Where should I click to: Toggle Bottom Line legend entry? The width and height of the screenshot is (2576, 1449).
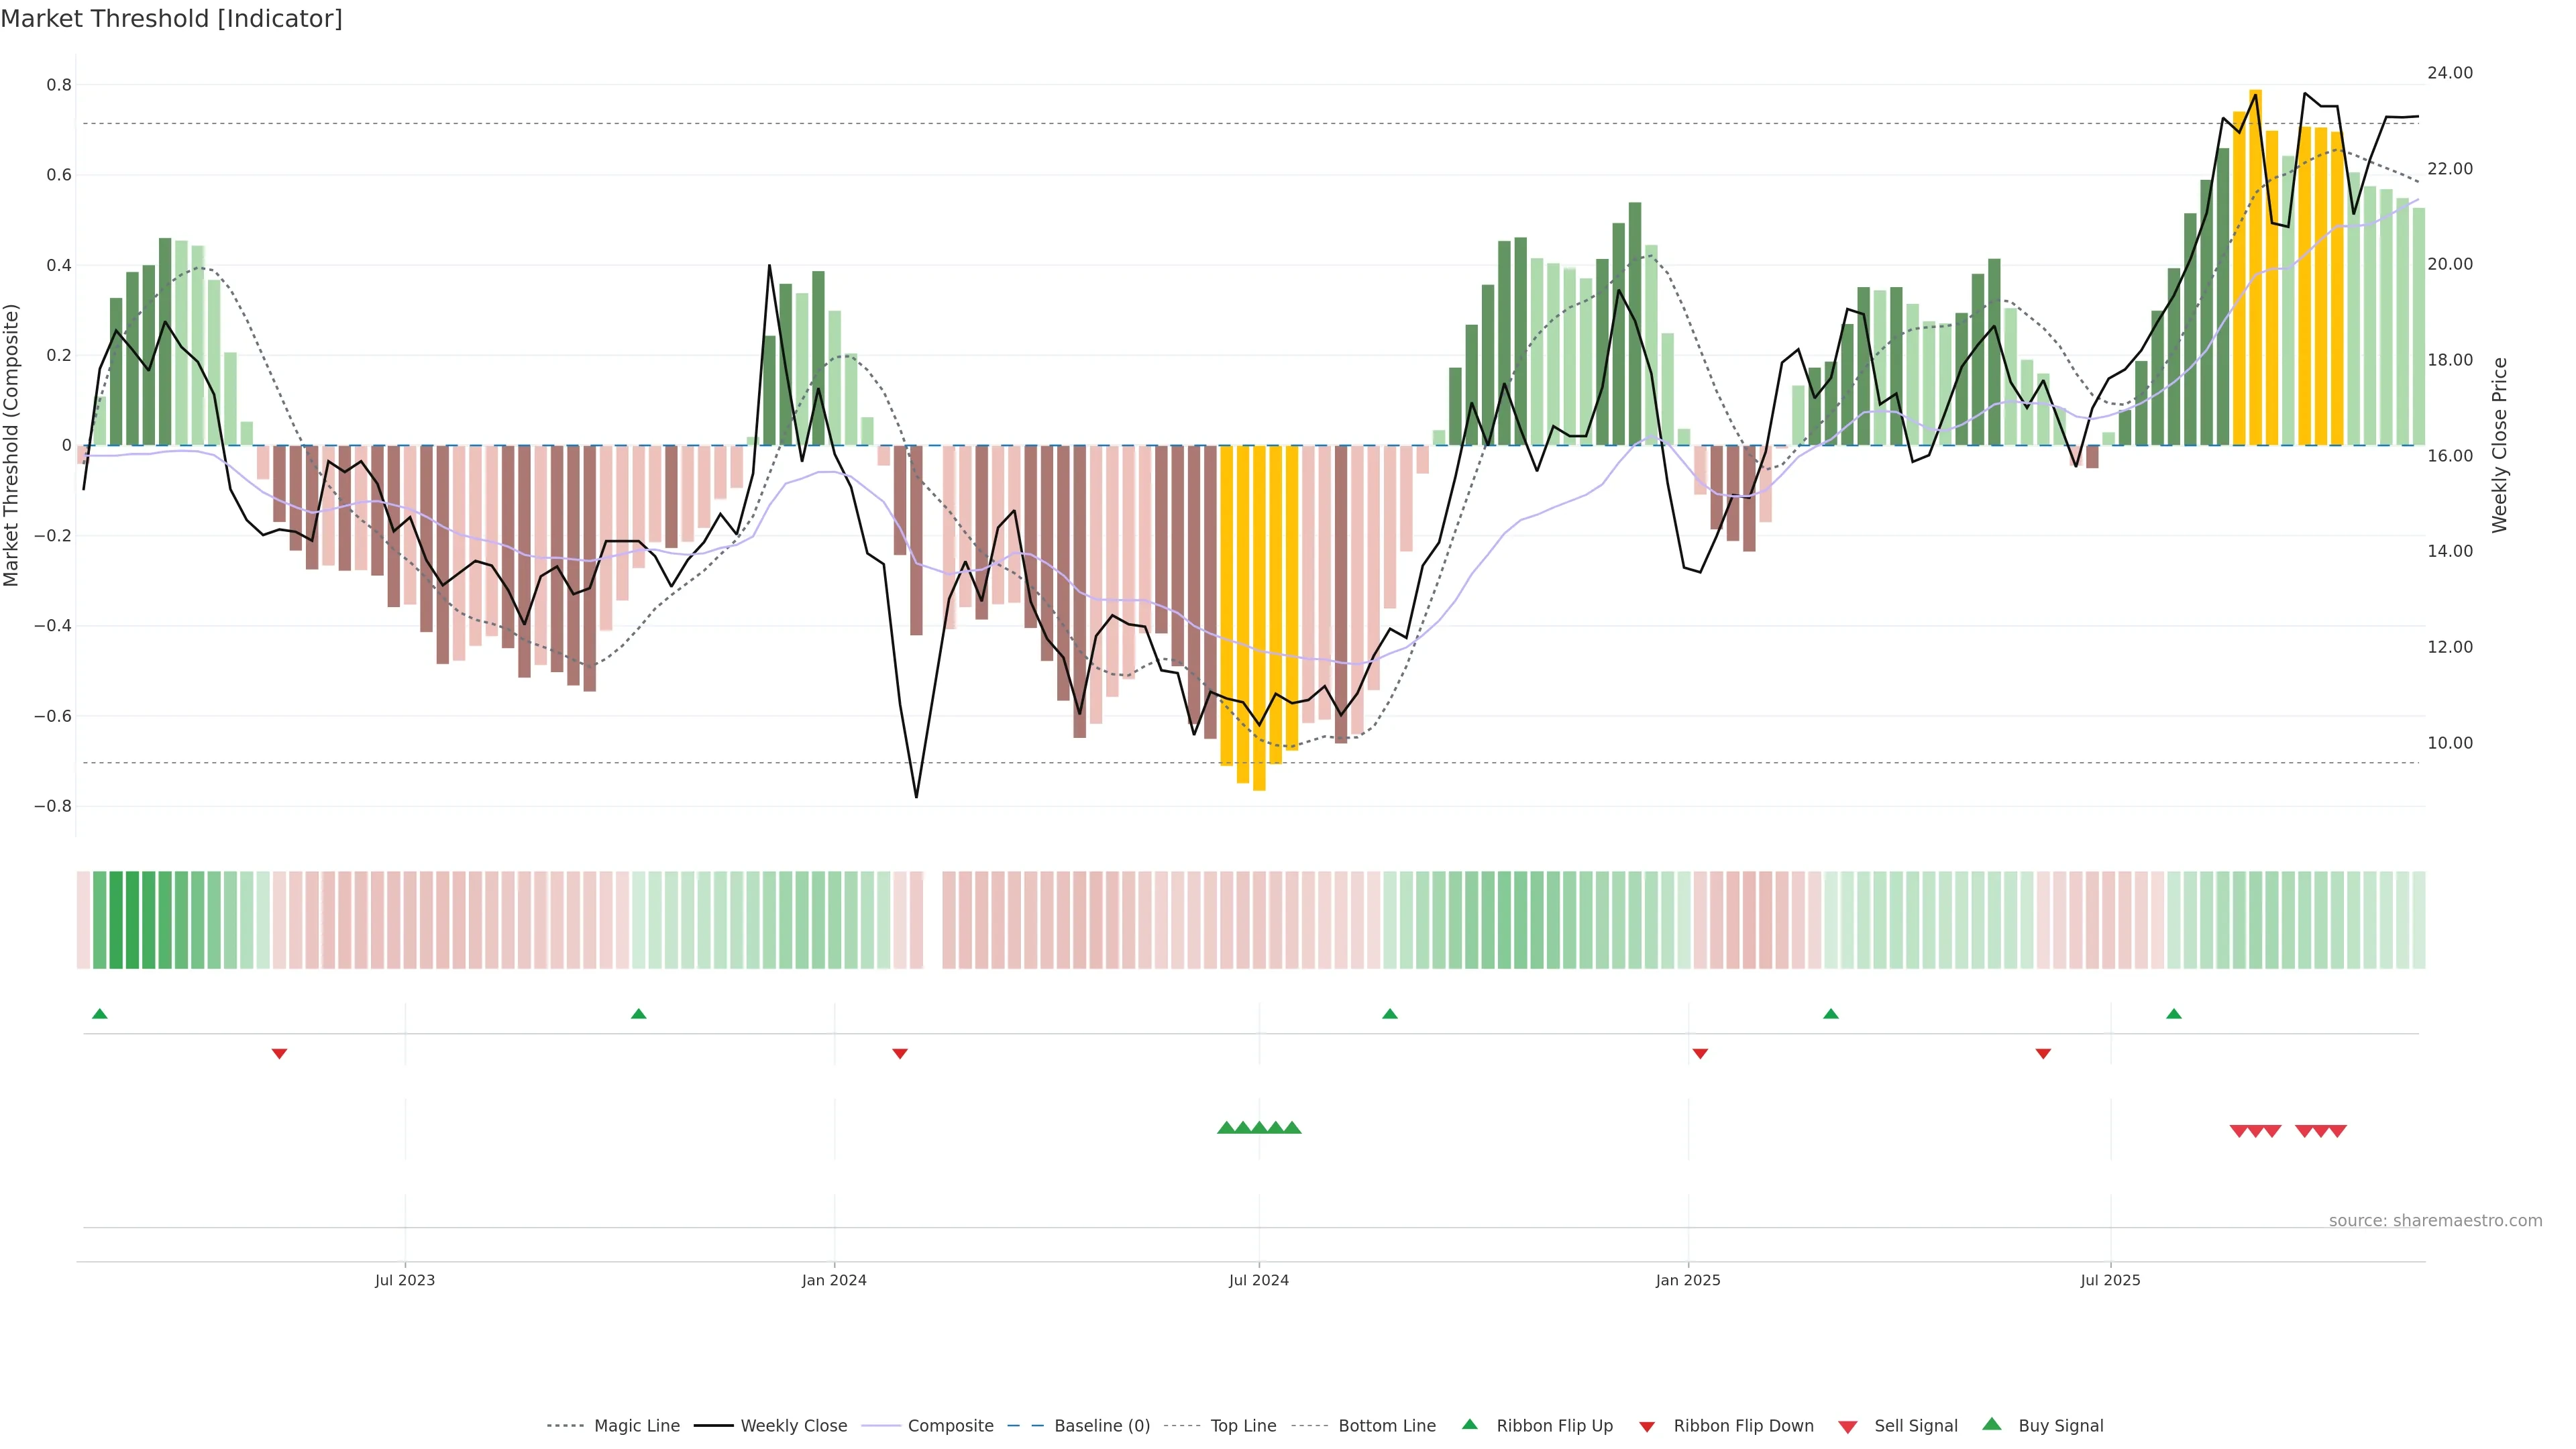[1386, 1425]
